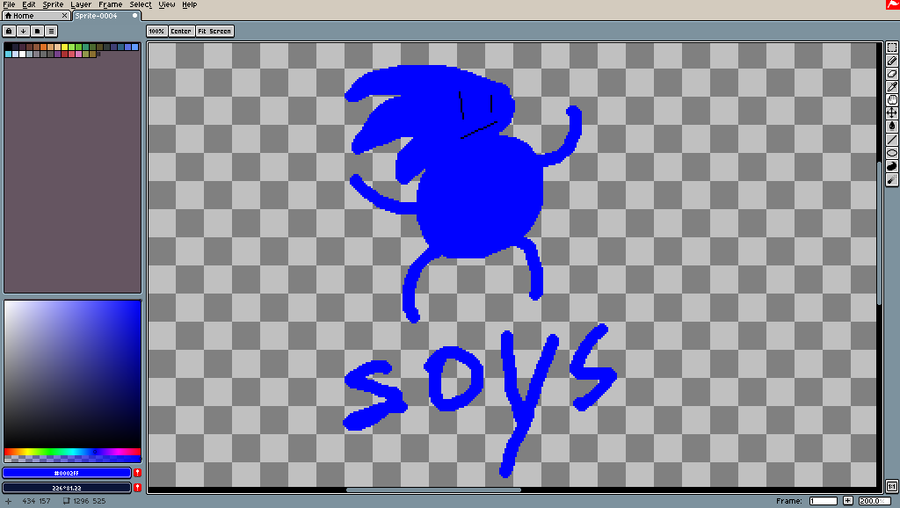The height and width of the screenshot is (508, 900).
Task: Select the Eyedropper tool
Action: point(892,87)
